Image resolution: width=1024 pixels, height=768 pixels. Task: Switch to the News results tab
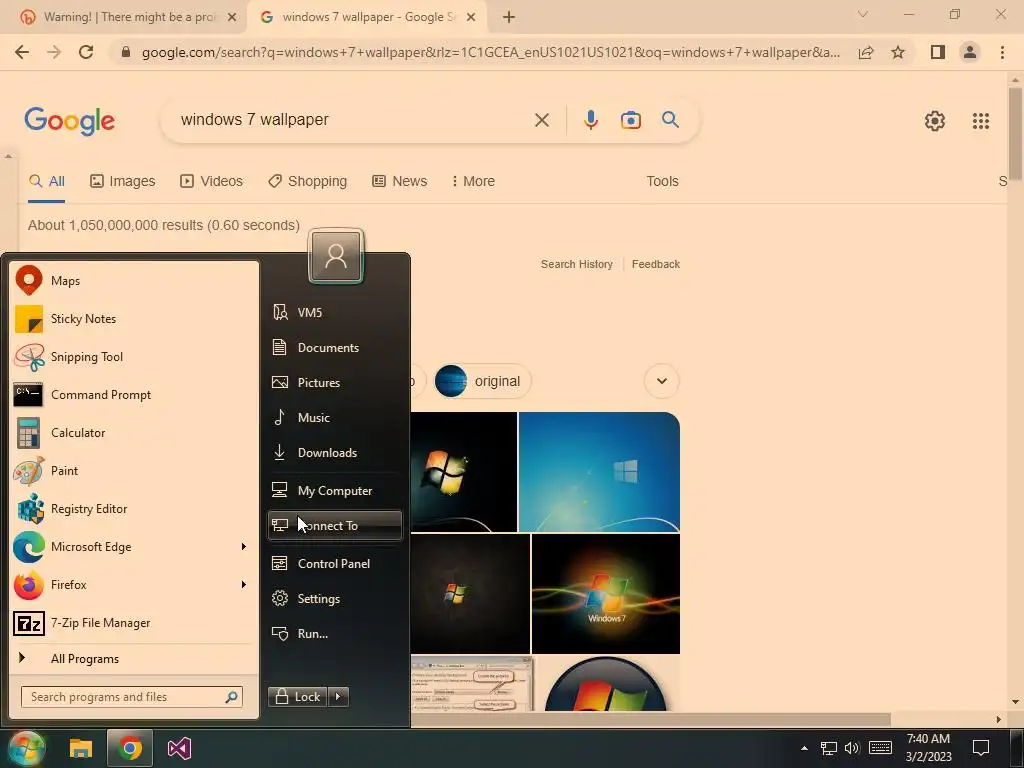[x=400, y=181]
